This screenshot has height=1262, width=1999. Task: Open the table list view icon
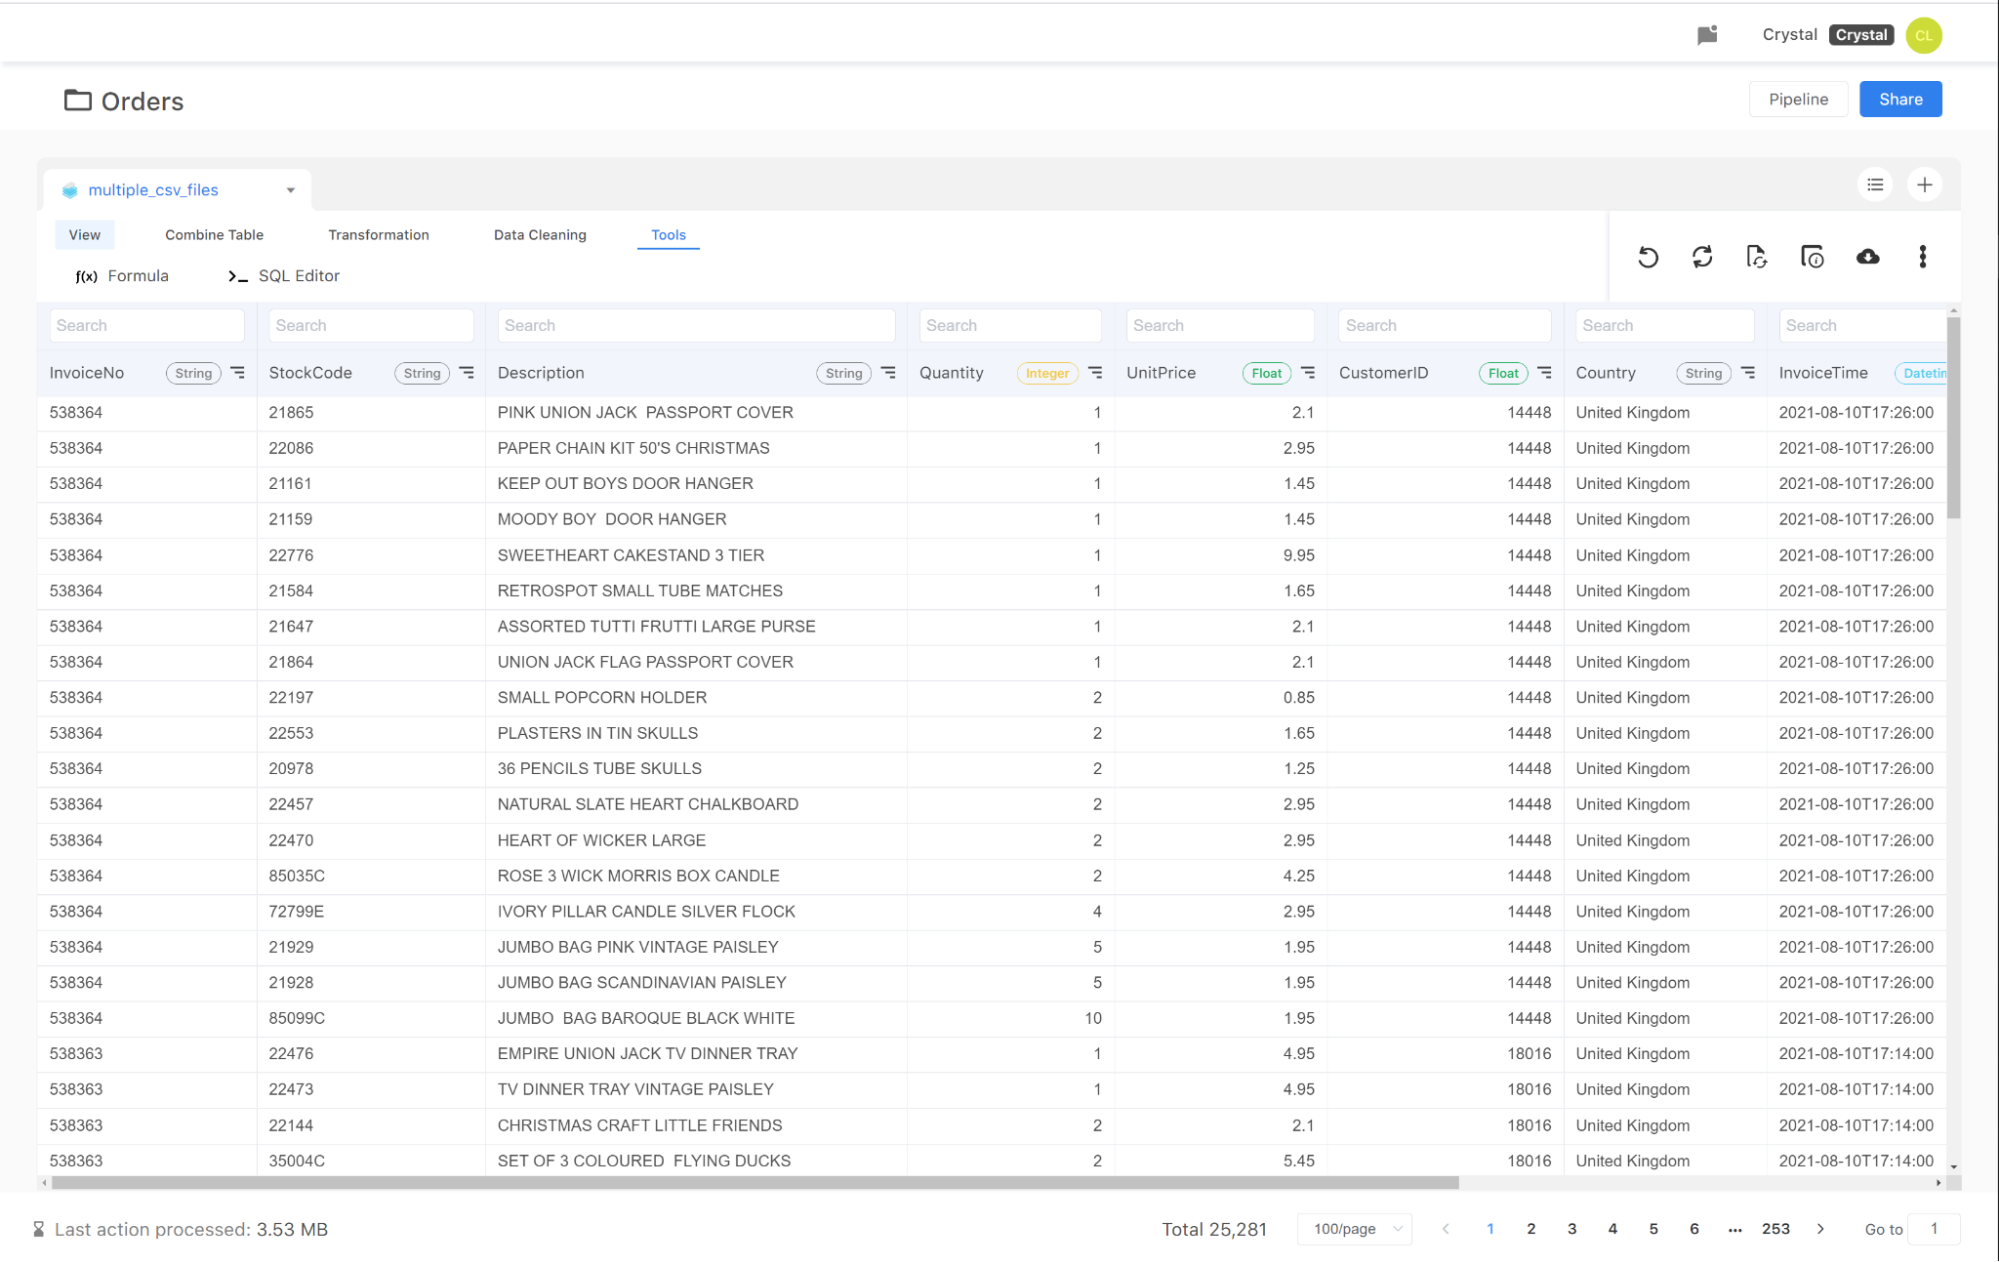[x=1874, y=184]
